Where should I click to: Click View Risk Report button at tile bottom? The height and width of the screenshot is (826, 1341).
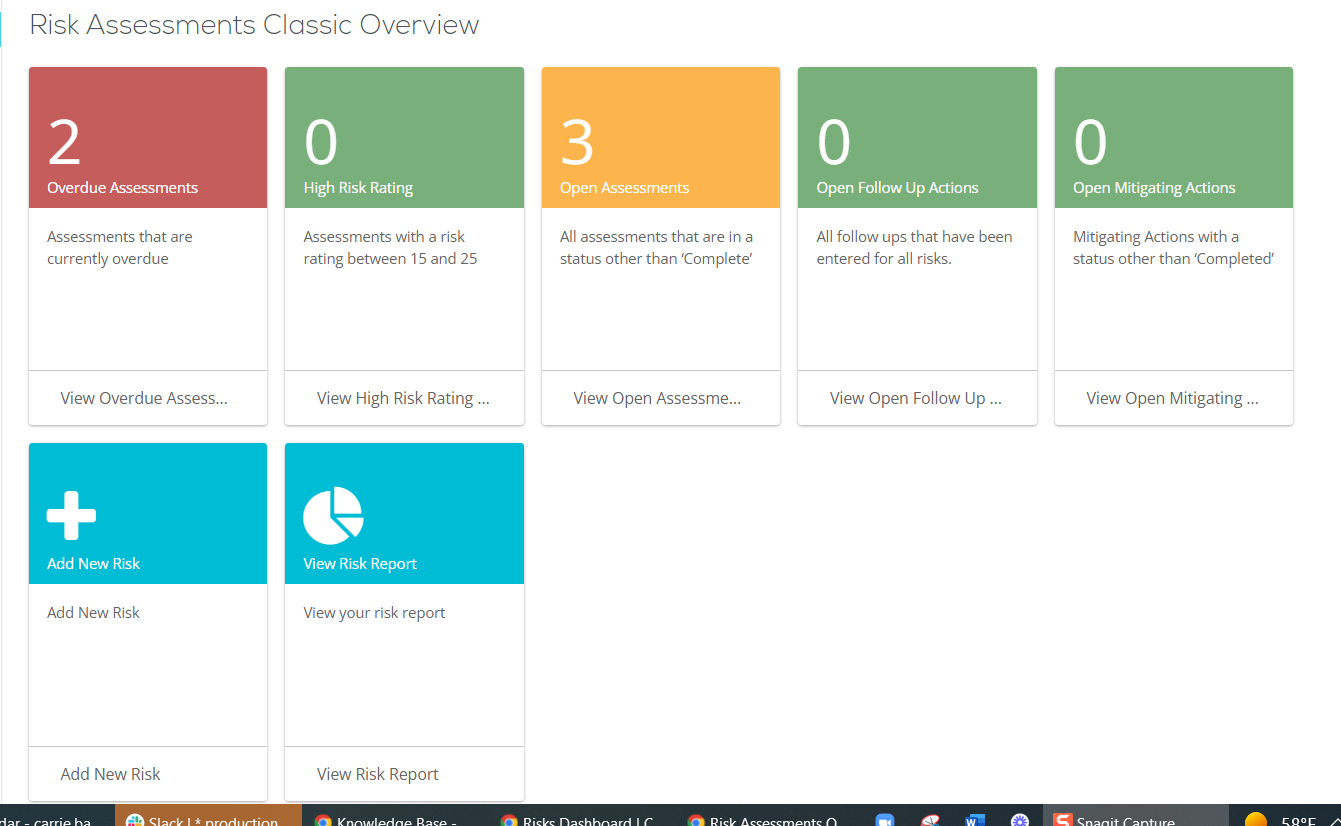(378, 774)
